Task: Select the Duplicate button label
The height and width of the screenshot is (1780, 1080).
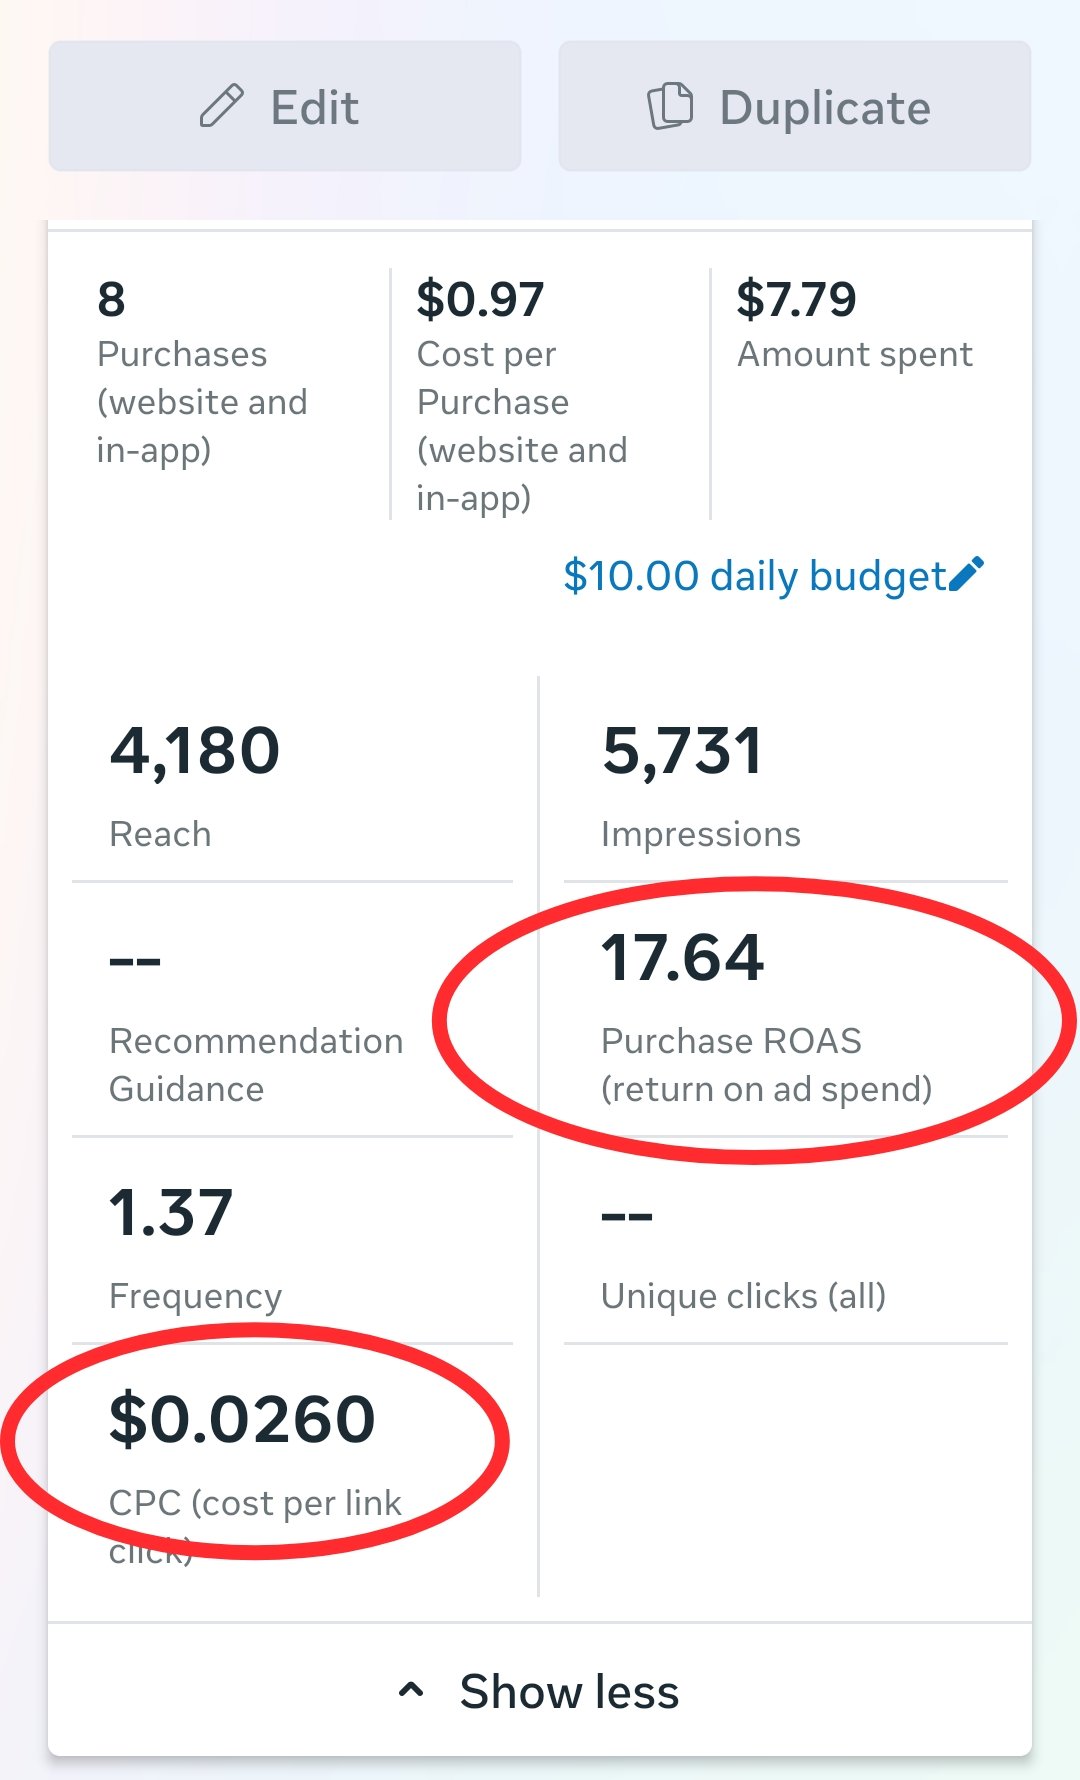Action: pyautogui.click(x=825, y=108)
